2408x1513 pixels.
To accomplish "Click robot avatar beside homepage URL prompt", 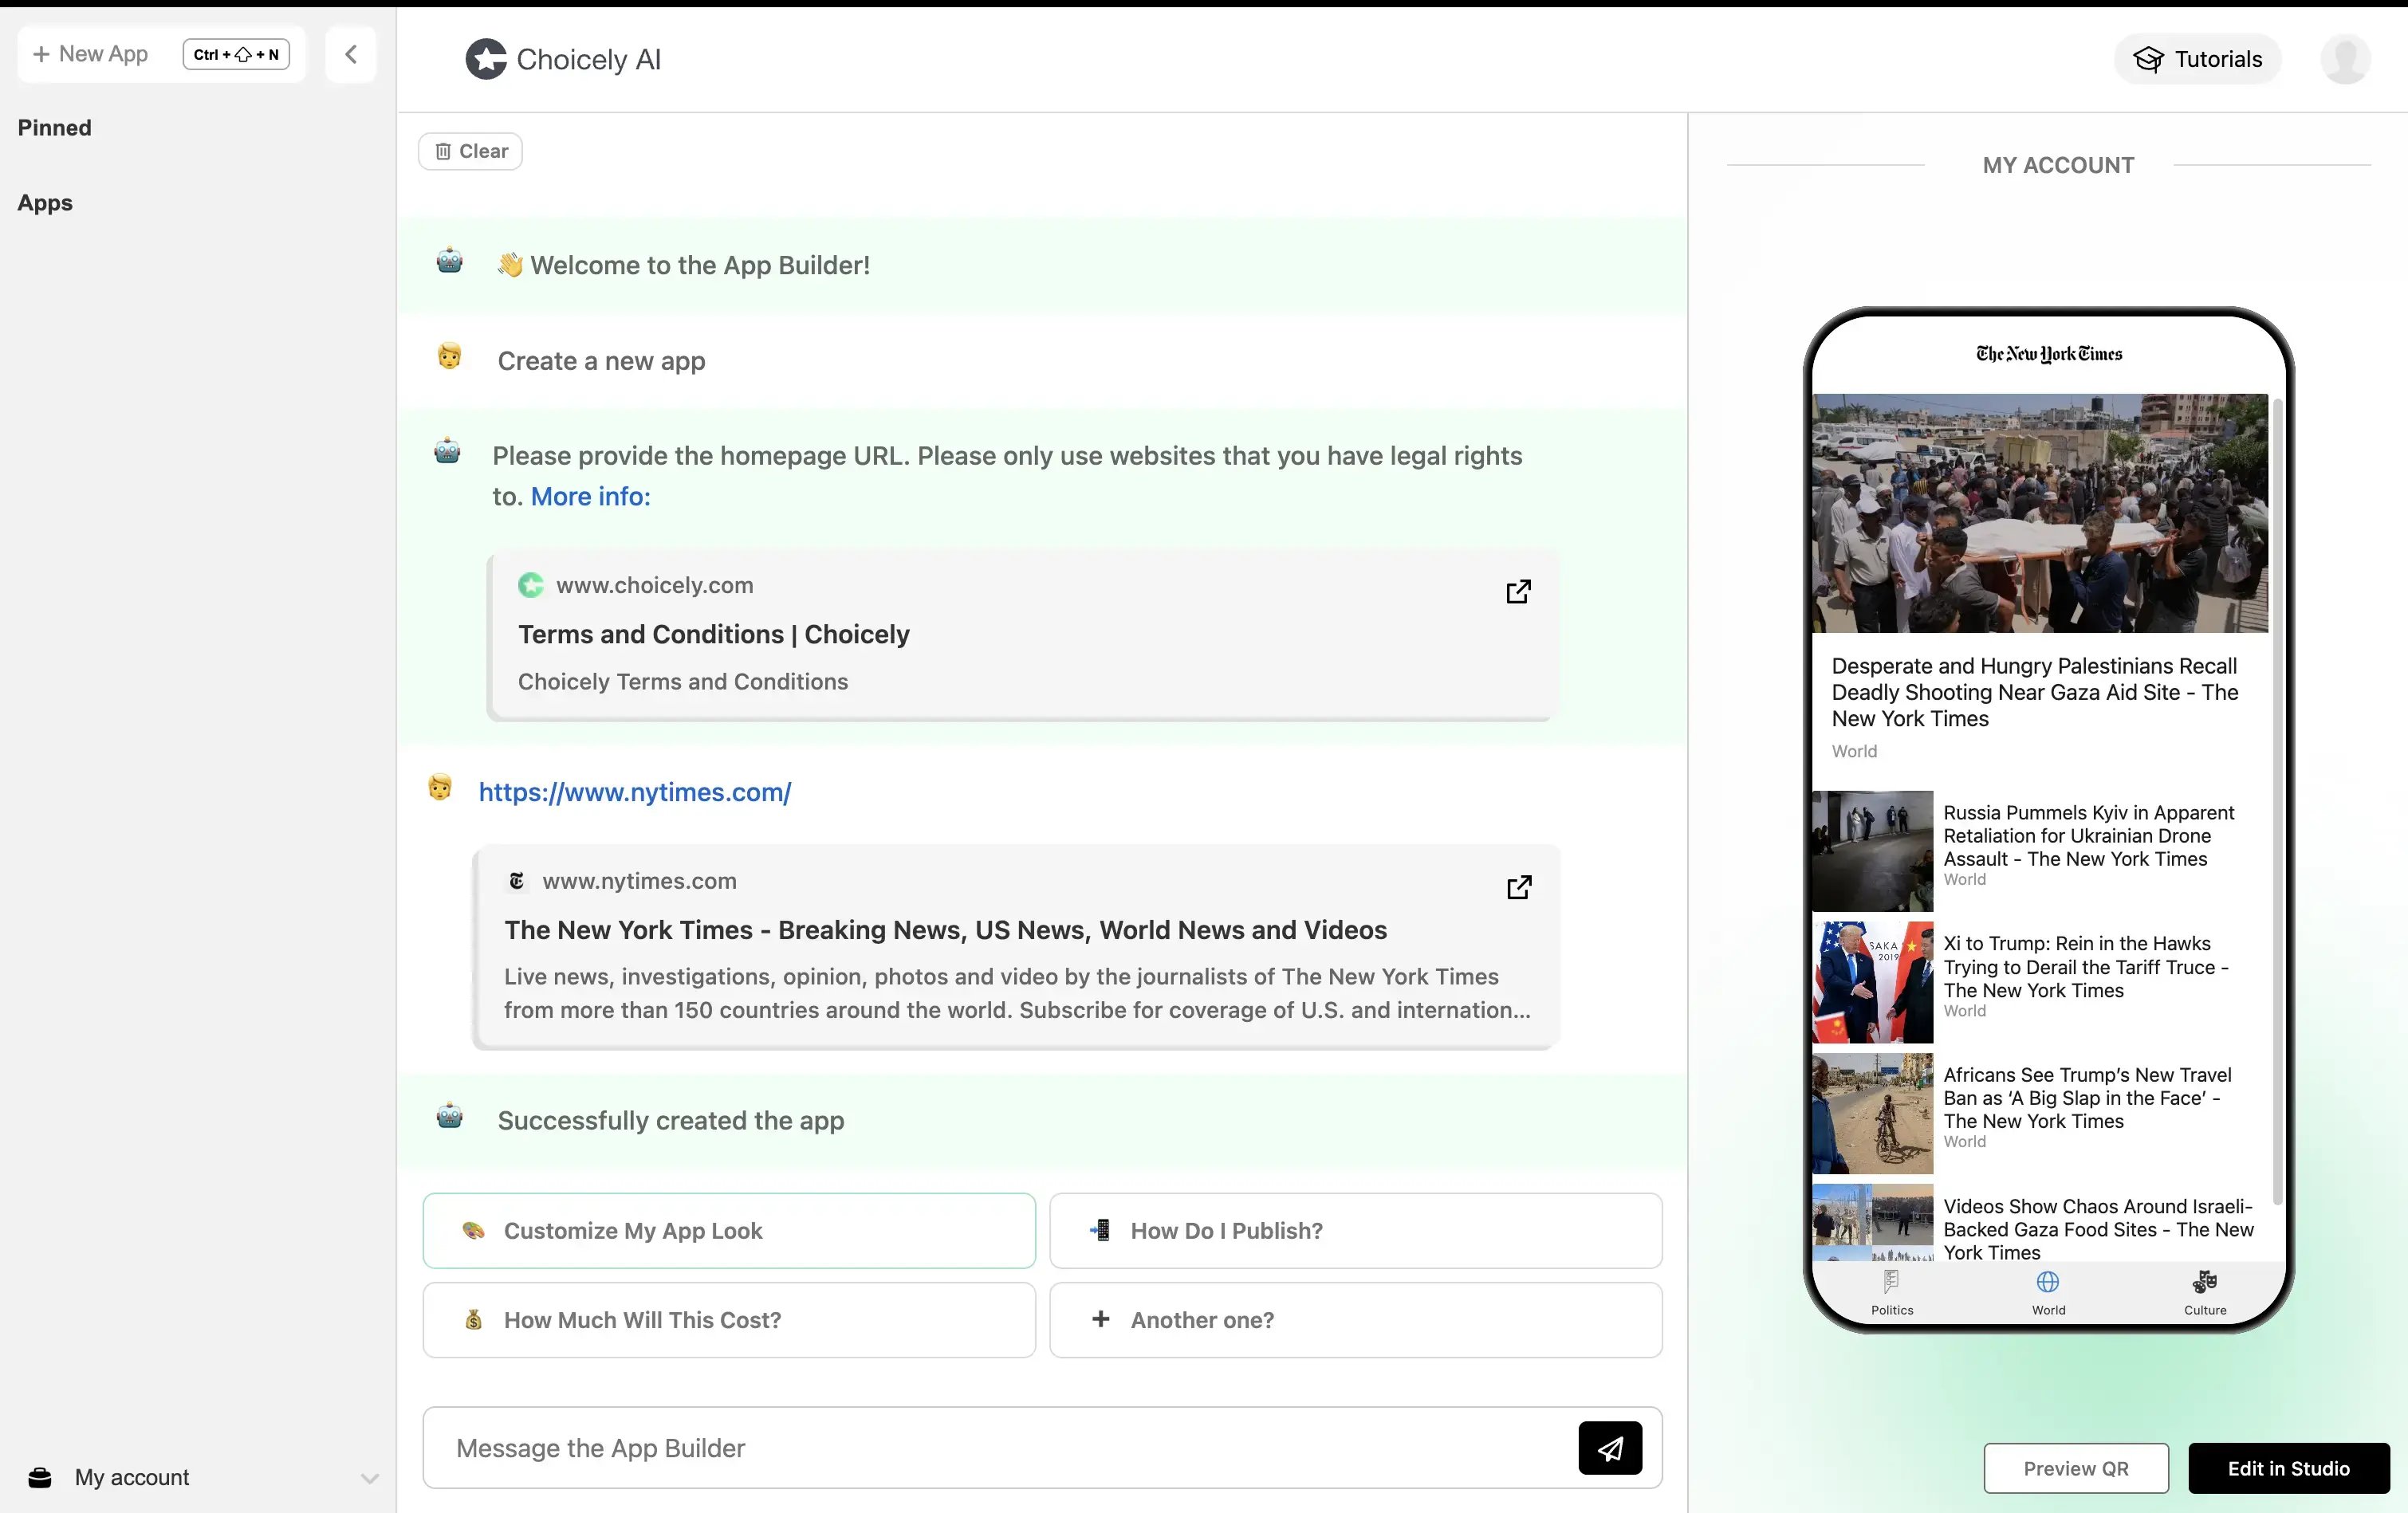I will [447, 452].
